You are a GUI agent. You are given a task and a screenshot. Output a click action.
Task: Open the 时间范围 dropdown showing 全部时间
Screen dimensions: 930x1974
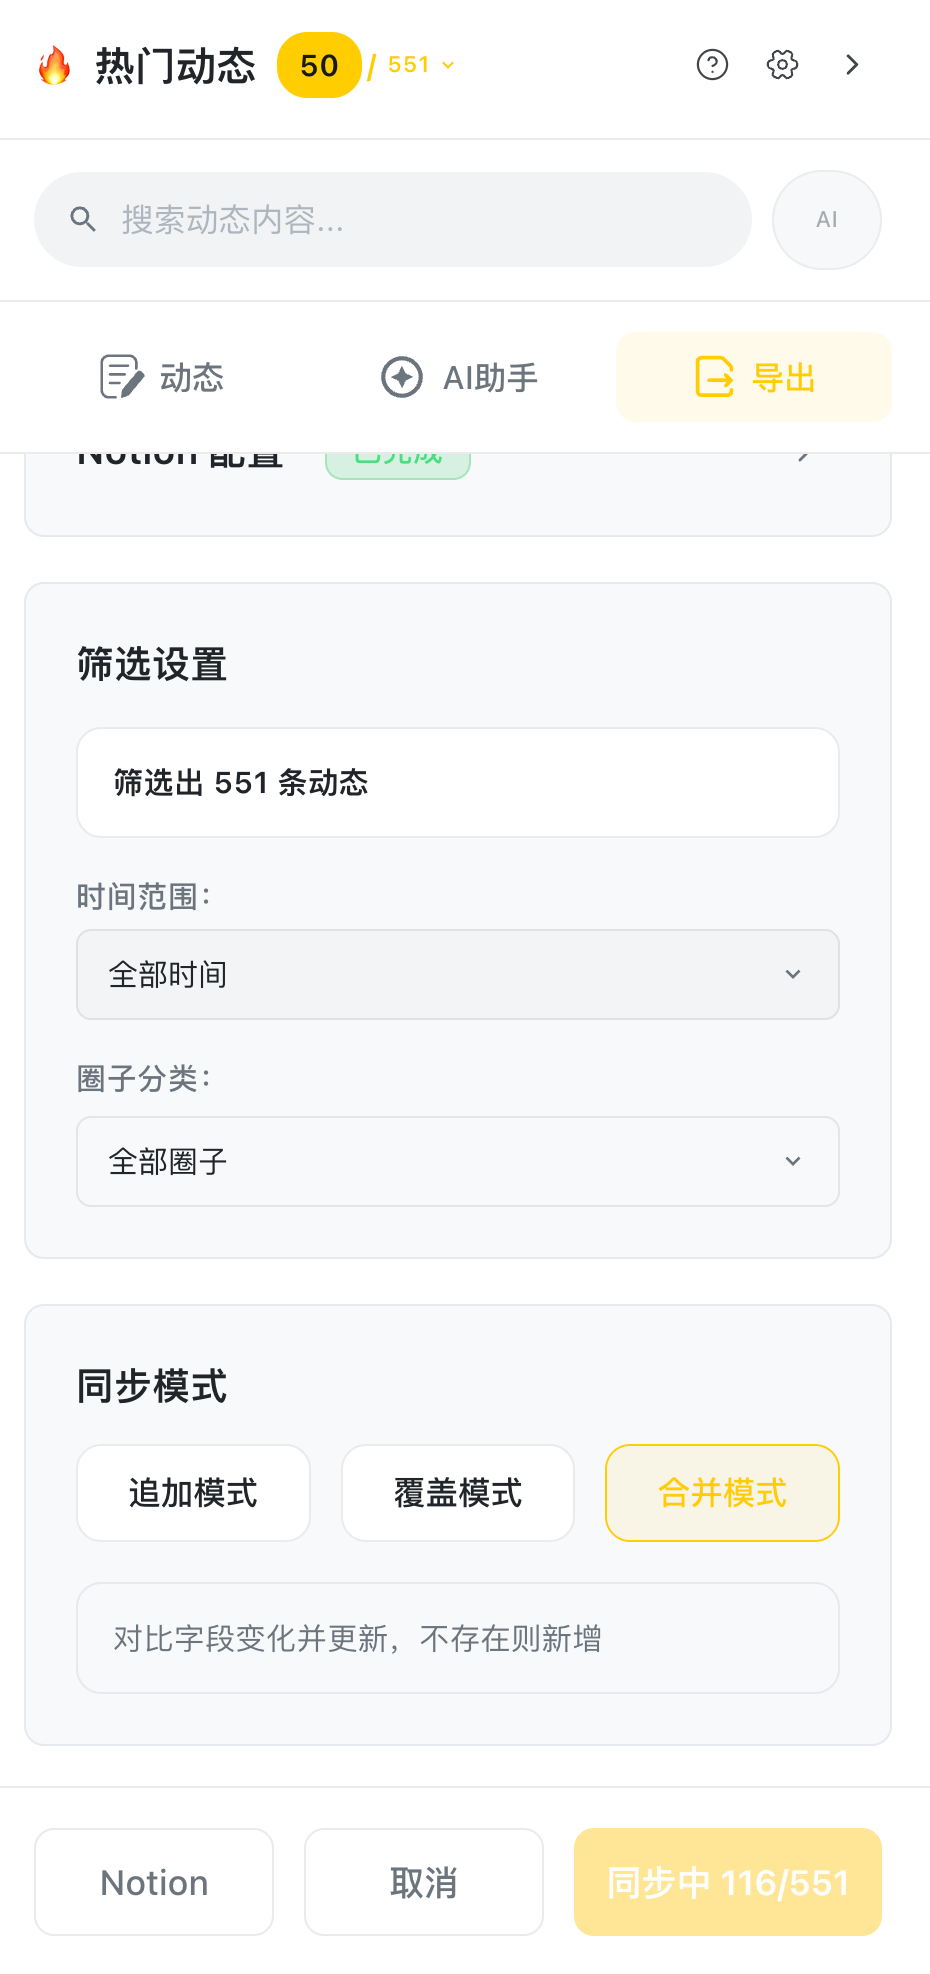click(458, 975)
